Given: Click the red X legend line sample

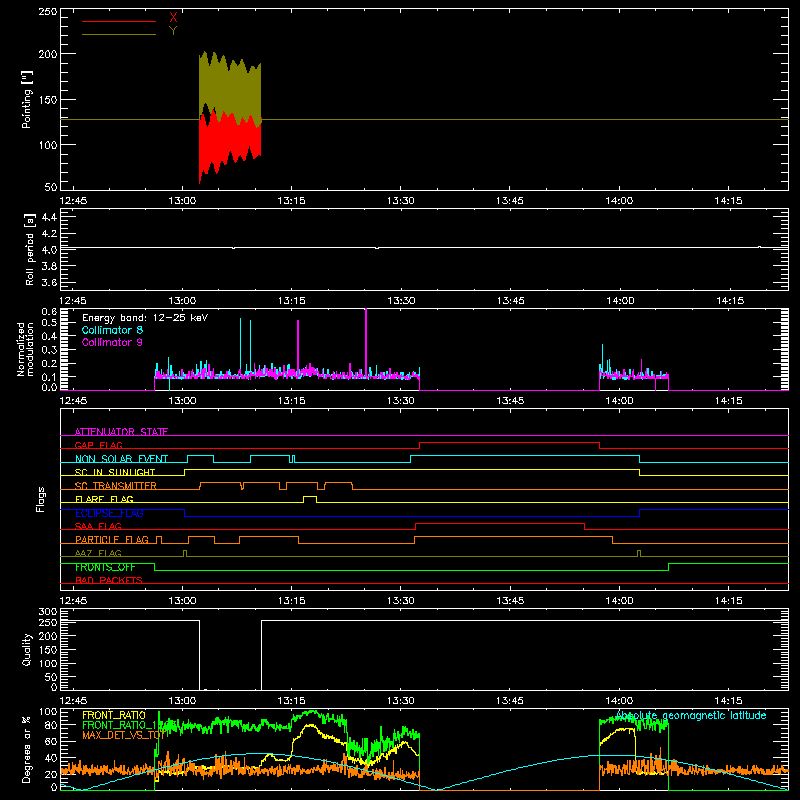Looking at the screenshot, I should [x=119, y=21].
